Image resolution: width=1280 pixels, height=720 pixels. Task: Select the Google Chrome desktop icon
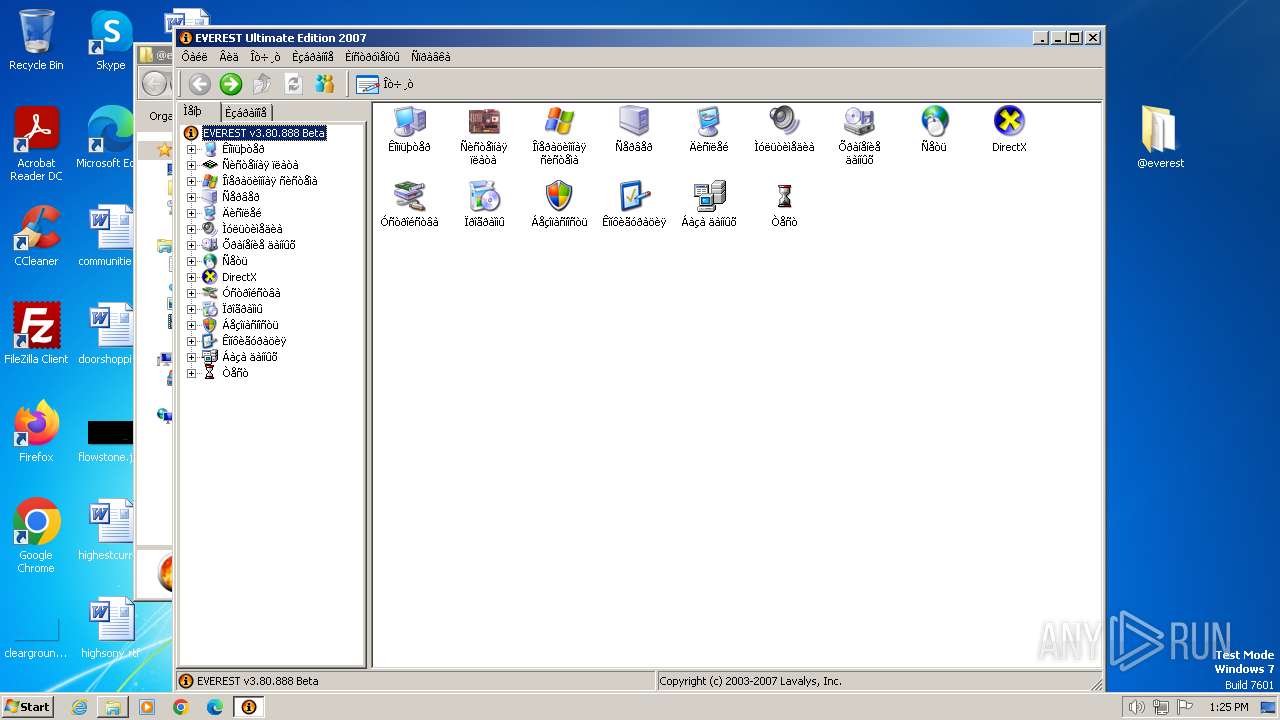[36, 536]
